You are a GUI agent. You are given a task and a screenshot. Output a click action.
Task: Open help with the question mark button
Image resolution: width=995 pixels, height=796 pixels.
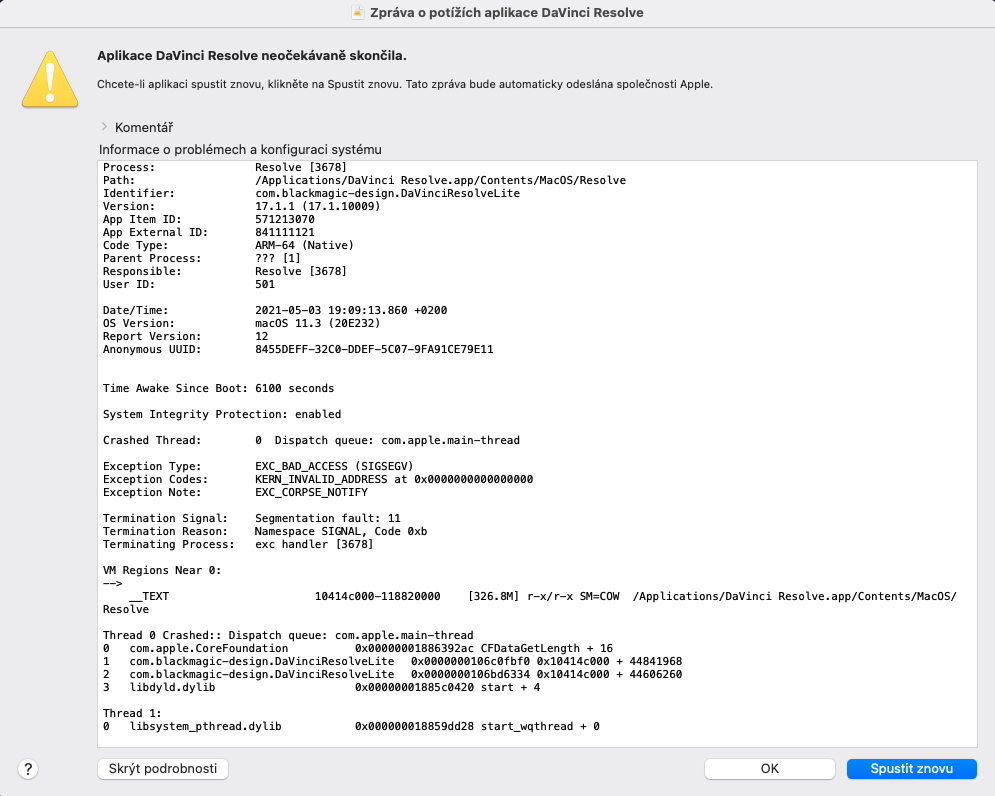(x=28, y=769)
